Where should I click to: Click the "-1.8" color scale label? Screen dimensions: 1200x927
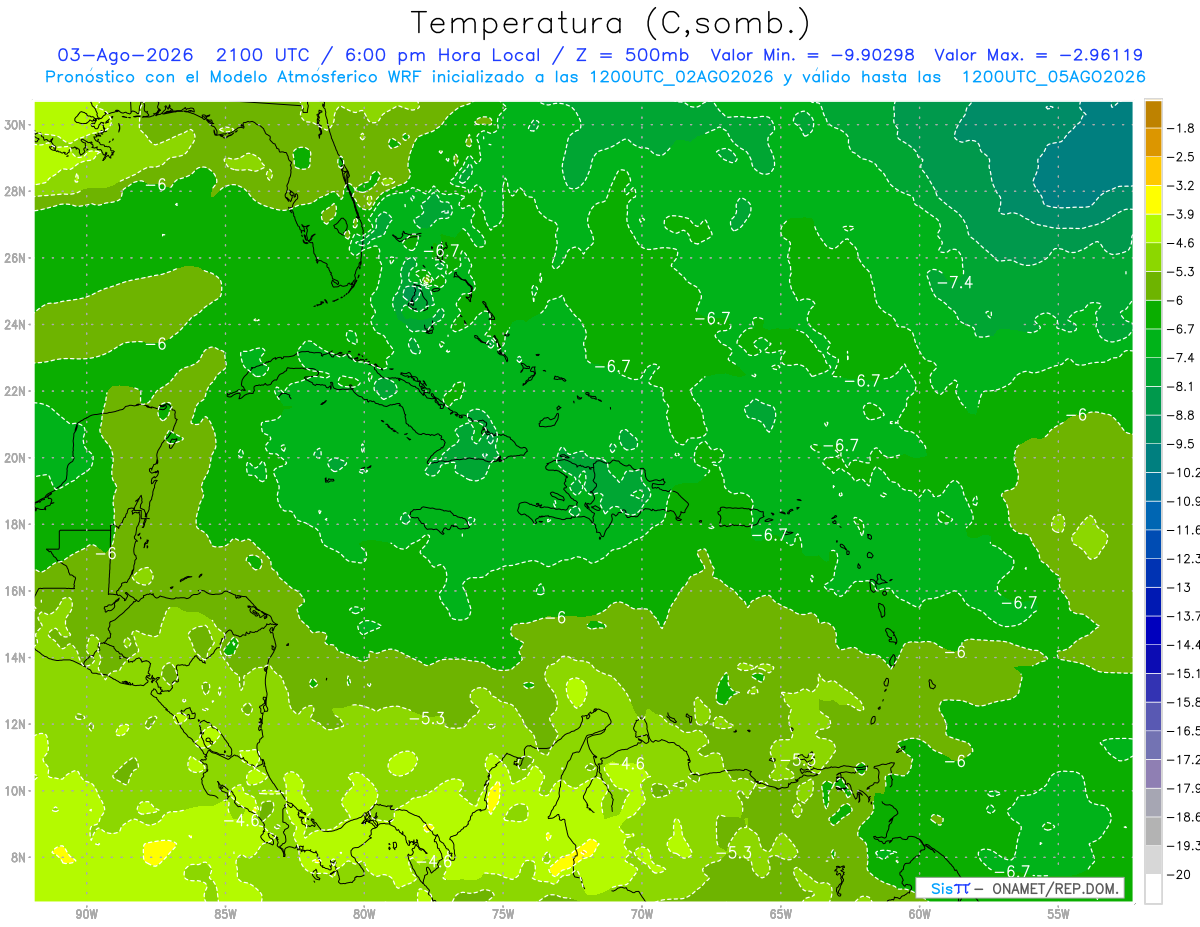tap(1180, 128)
